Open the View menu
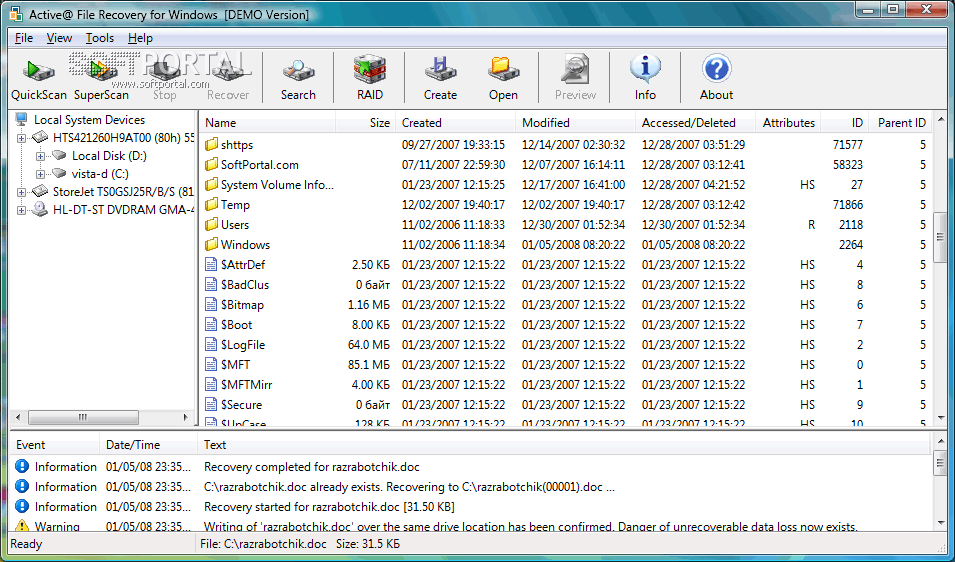This screenshot has height=562, width=955. click(x=59, y=38)
